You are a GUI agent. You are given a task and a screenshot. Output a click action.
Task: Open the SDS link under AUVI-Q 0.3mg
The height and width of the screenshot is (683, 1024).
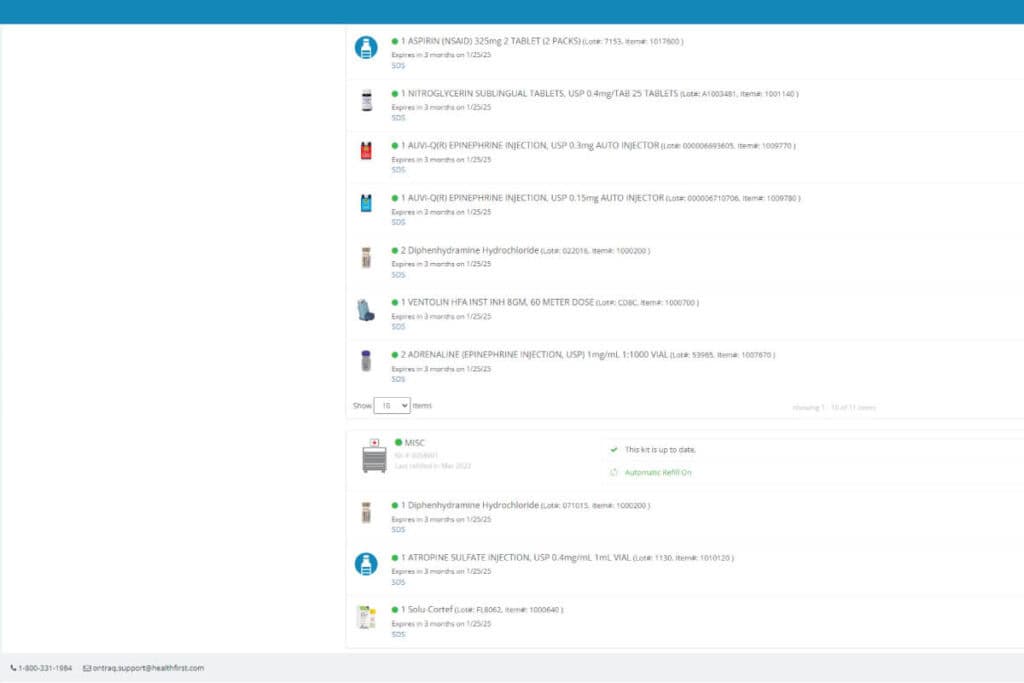[398, 170]
